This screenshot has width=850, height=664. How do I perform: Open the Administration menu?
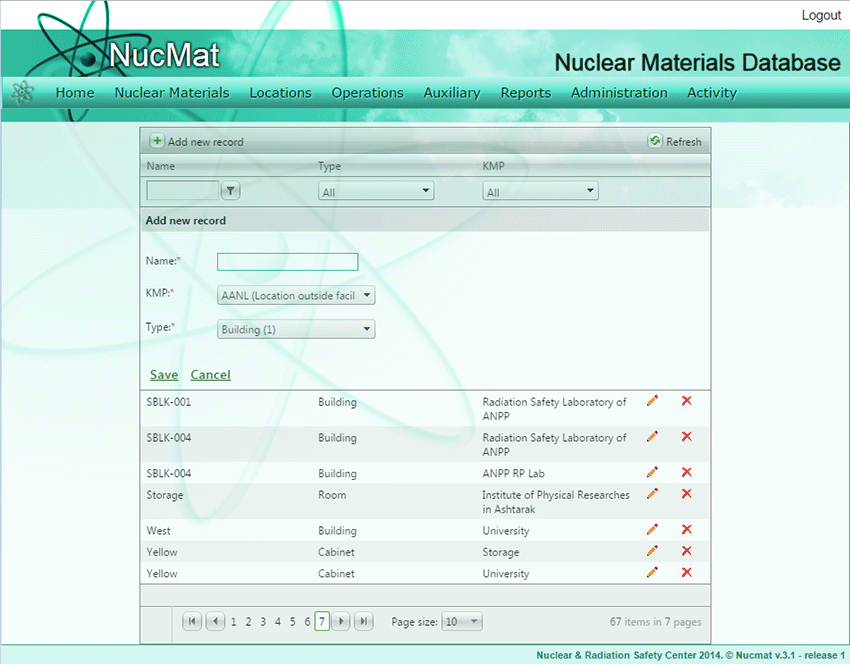click(x=619, y=93)
